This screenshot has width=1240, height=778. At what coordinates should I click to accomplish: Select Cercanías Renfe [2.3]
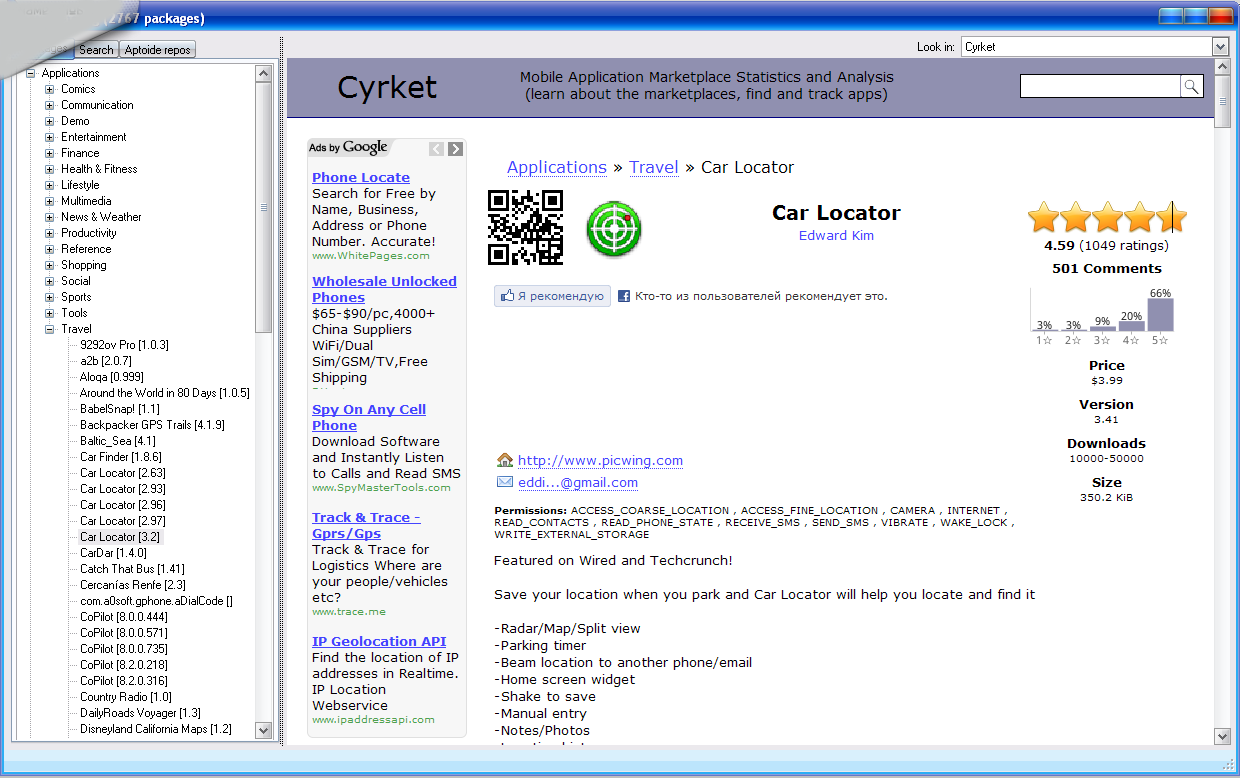click(x=133, y=585)
